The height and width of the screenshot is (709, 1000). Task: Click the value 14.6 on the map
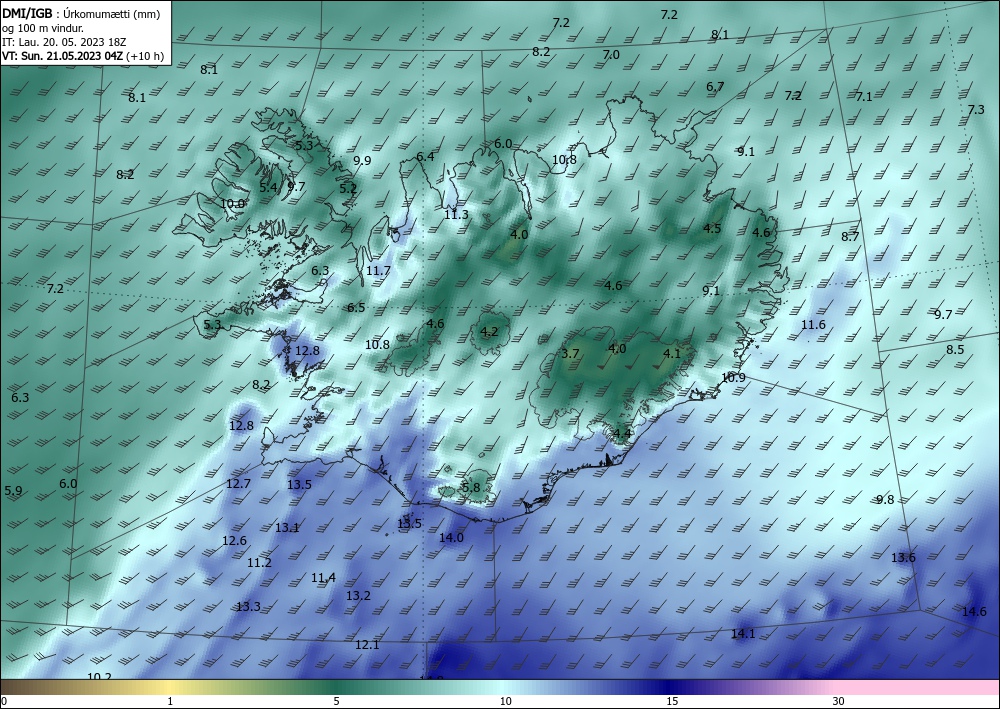(974, 611)
